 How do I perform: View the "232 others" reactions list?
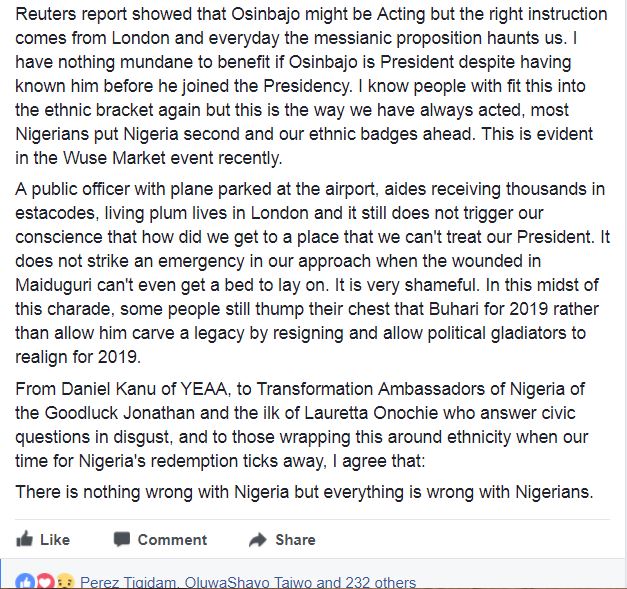click(379, 582)
